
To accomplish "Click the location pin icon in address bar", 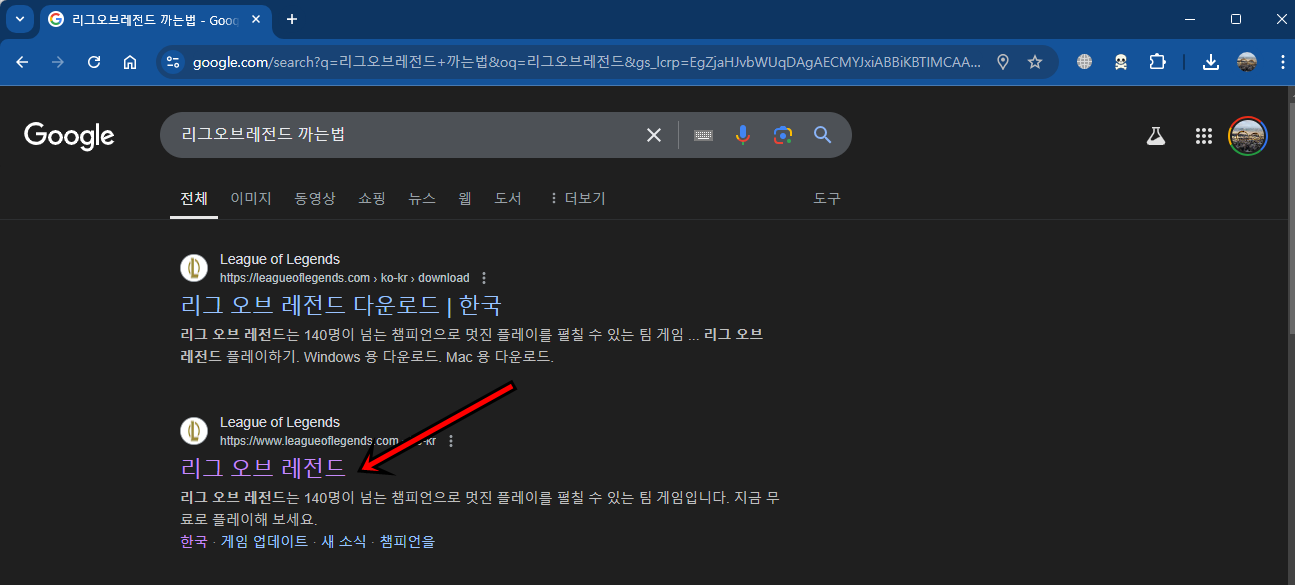I will (x=1003, y=62).
